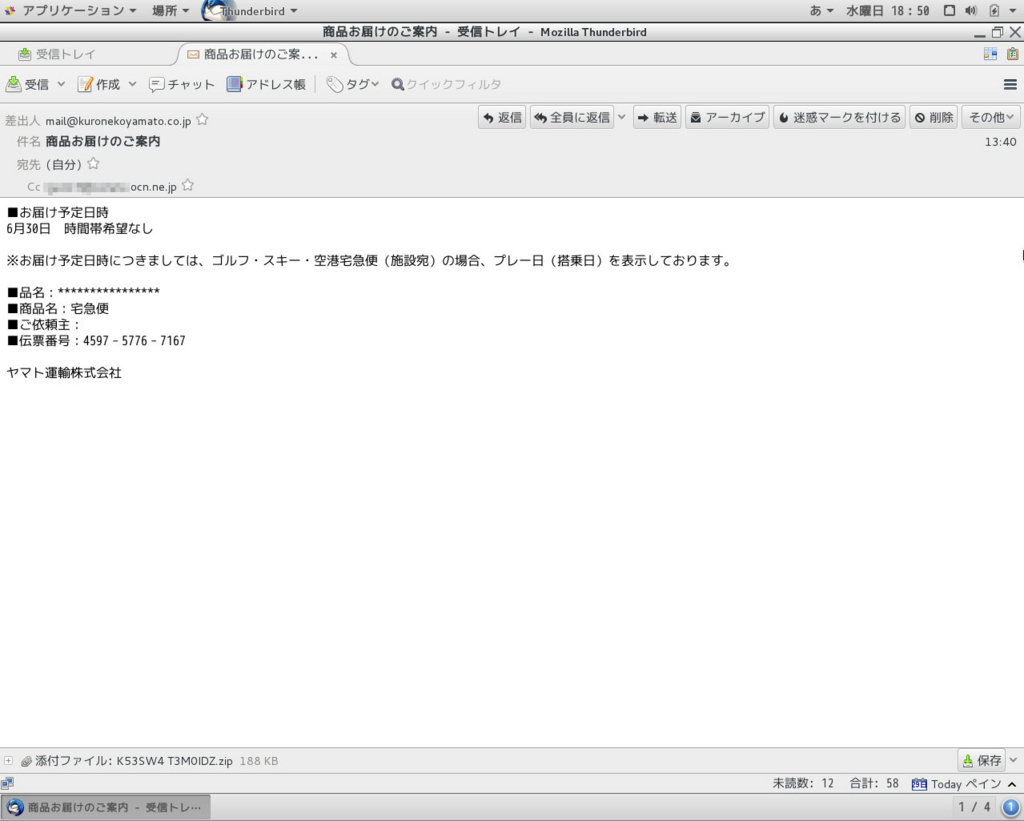Screen dimensions: 1024x821
Task: Expand Today pane with arrow
Action: [1012, 784]
